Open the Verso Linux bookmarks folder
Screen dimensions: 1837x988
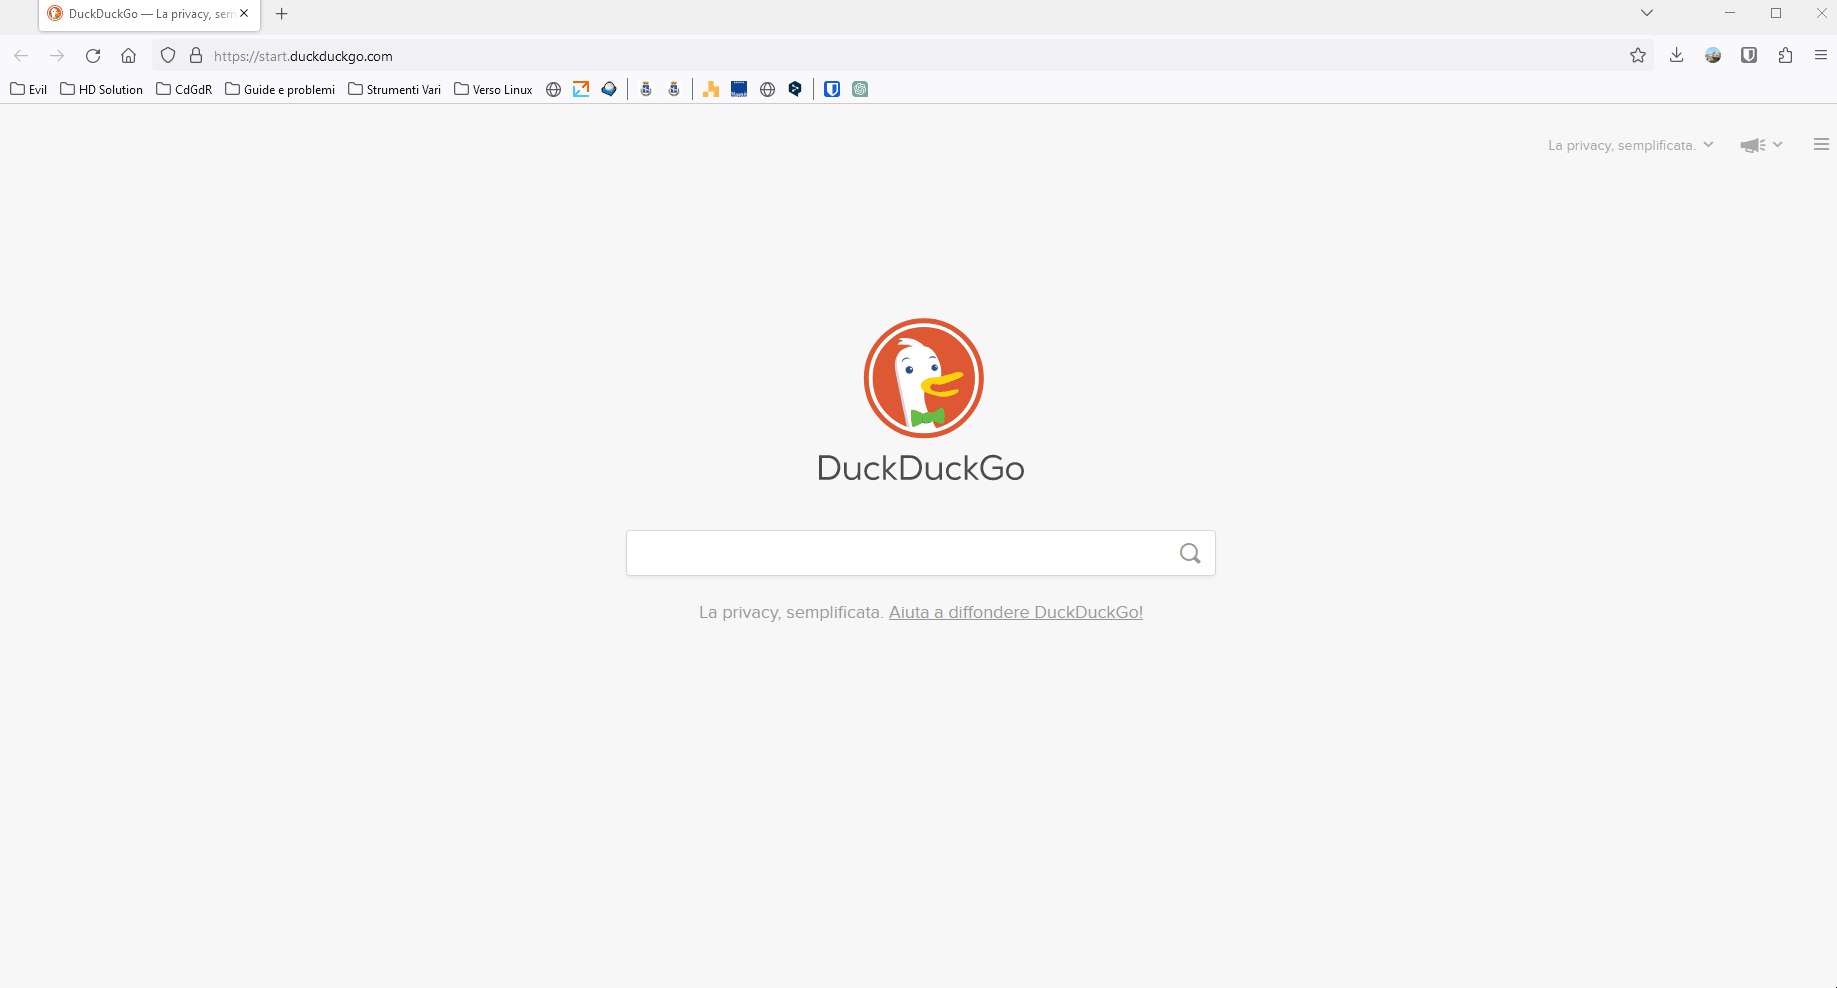point(493,89)
